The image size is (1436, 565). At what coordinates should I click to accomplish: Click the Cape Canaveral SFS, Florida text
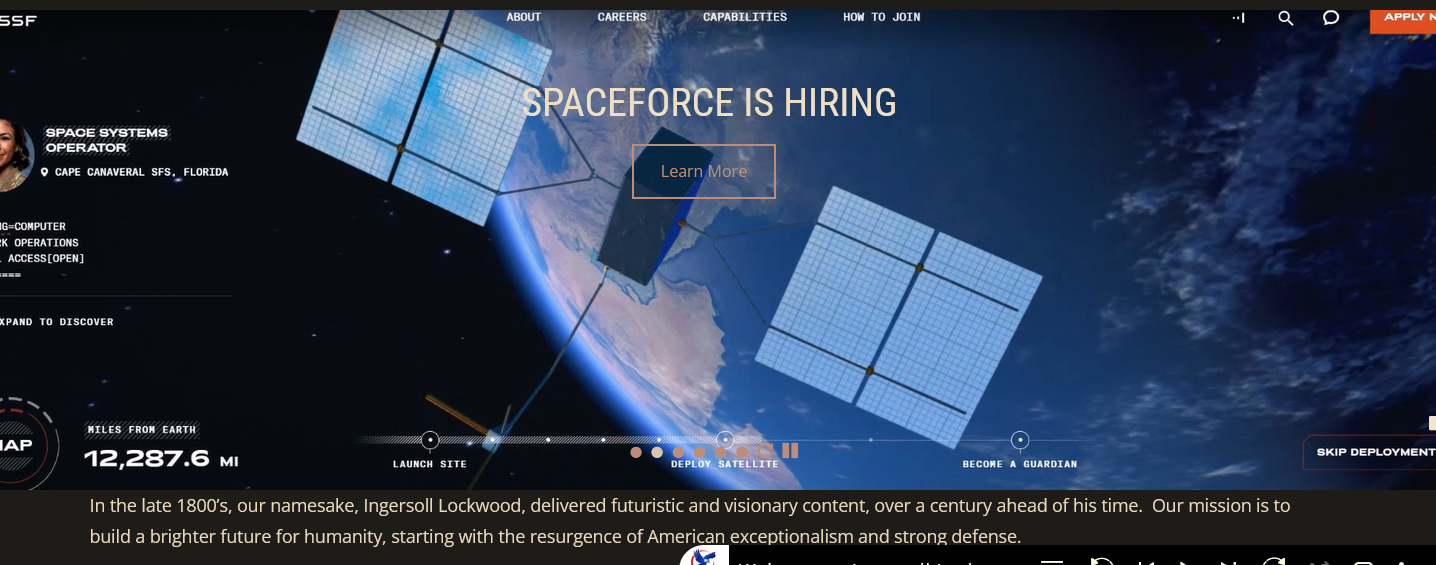pos(141,172)
